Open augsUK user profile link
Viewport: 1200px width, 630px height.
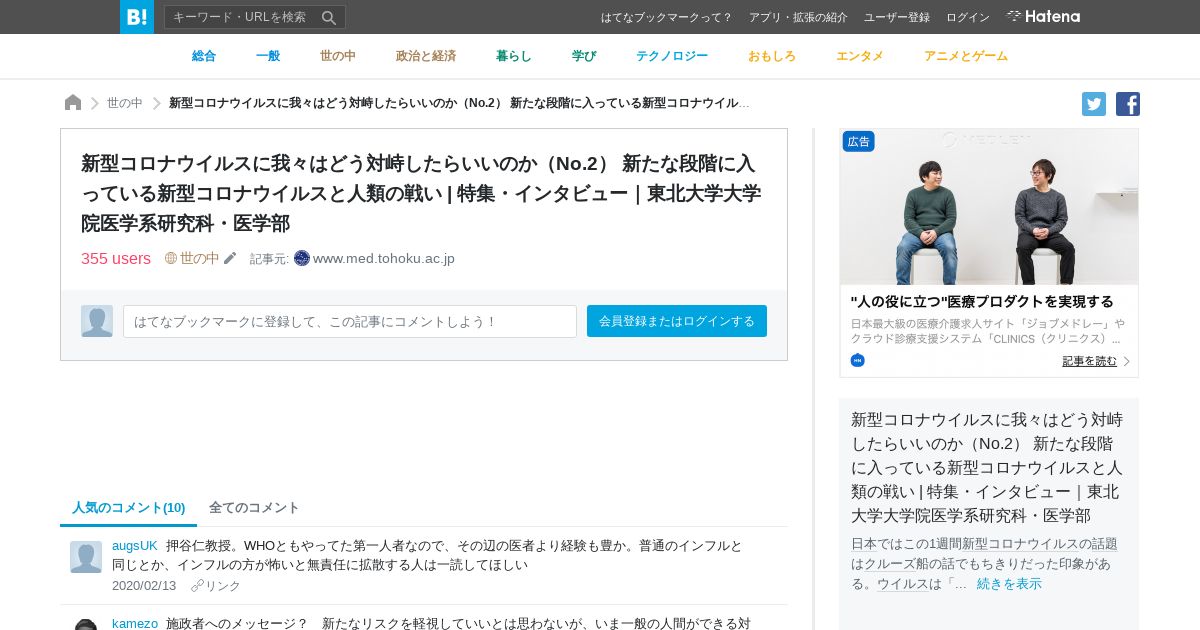click(135, 545)
